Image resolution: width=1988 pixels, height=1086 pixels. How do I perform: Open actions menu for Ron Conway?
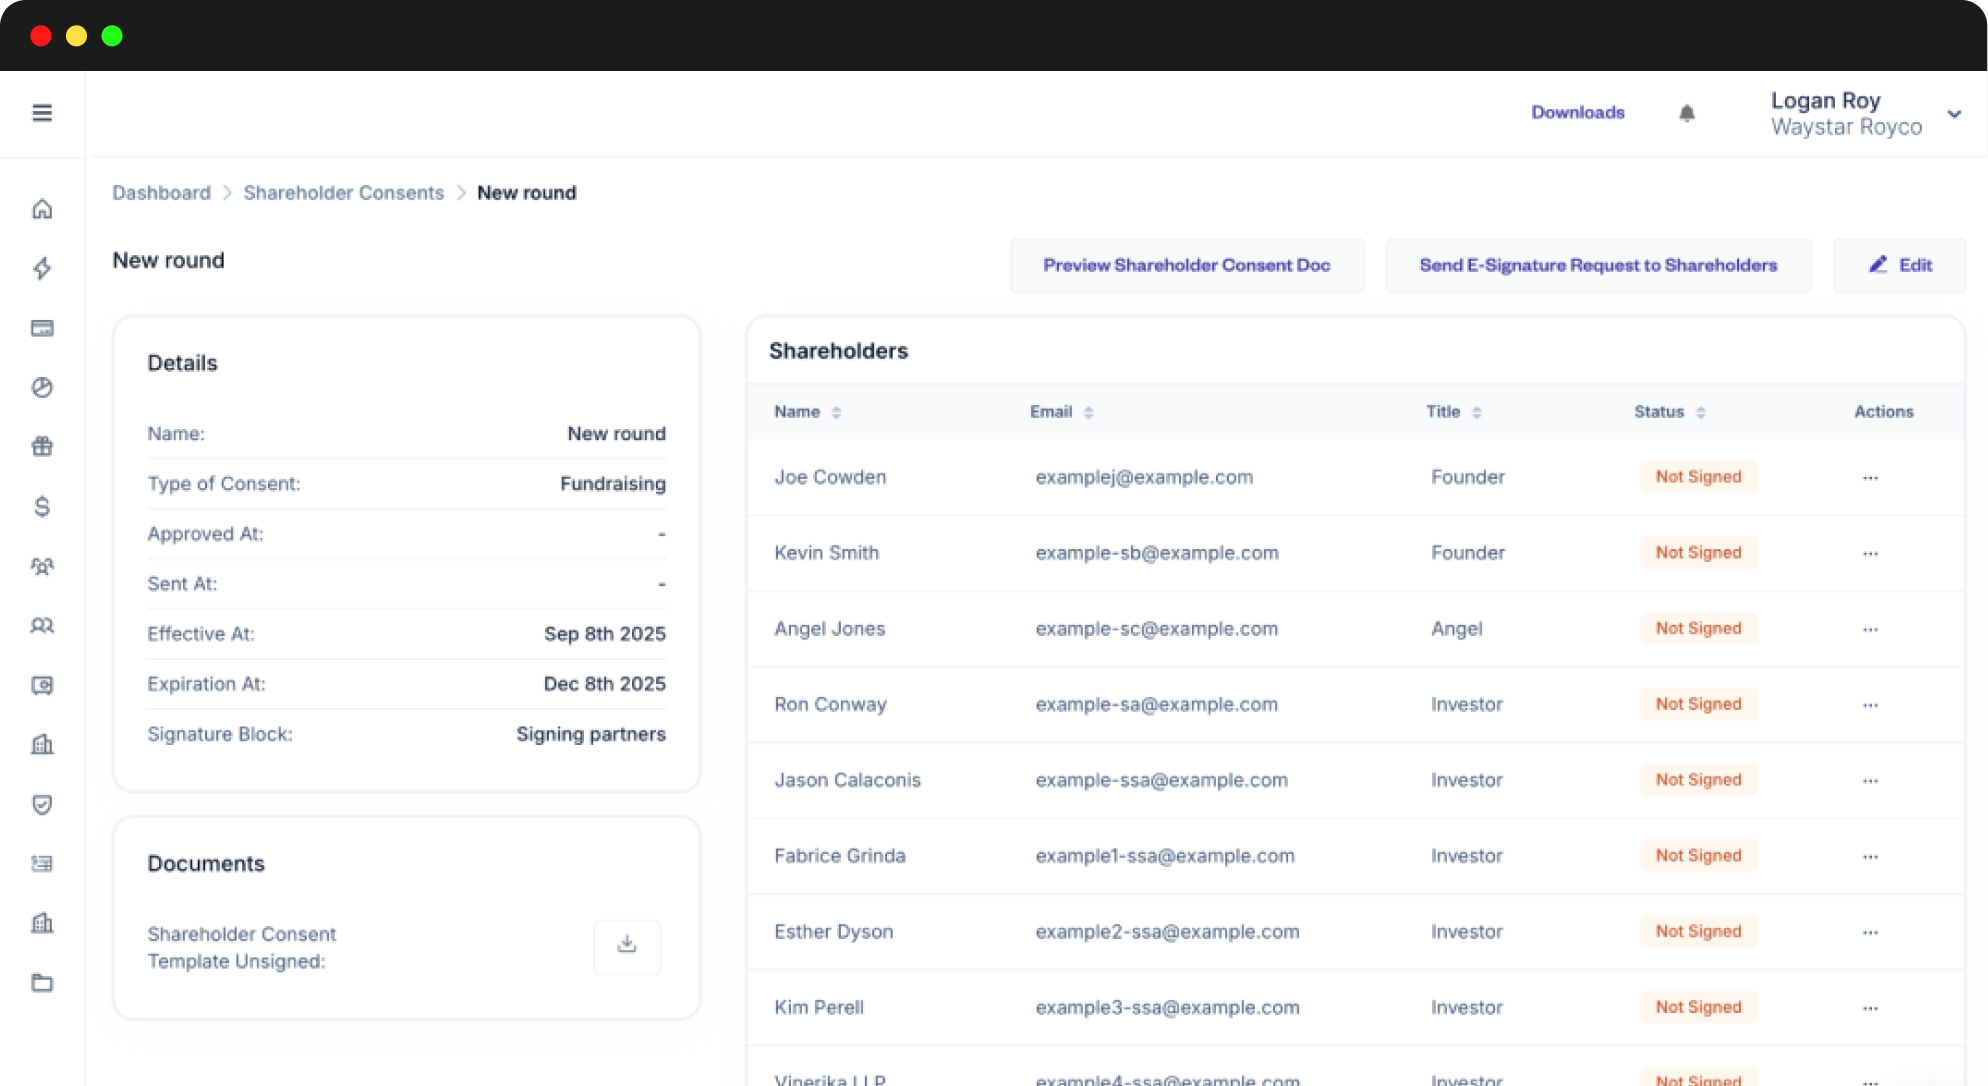(1870, 705)
